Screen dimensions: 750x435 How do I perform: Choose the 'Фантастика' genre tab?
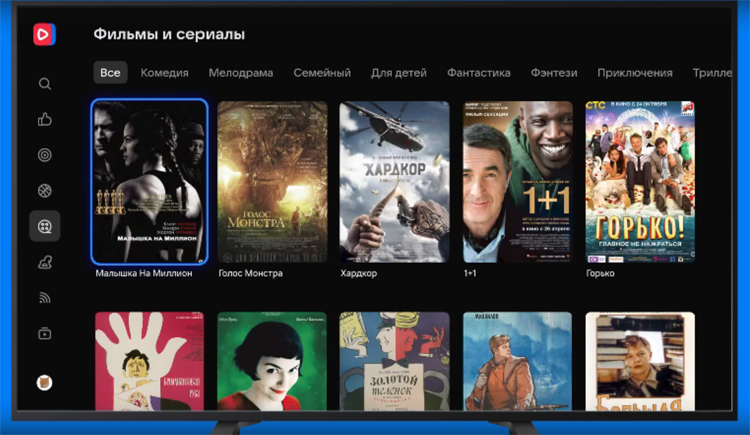[x=478, y=73]
